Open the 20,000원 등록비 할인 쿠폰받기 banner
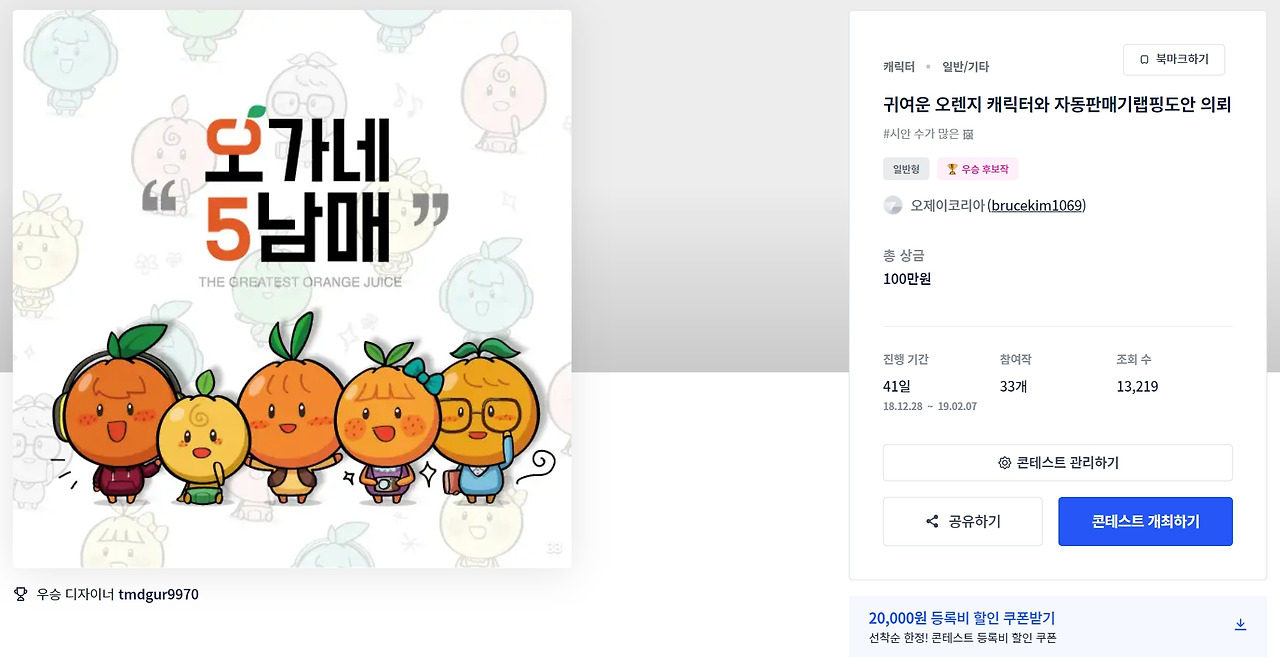The width and height of the screenshot is (1280, 665). pyautogui.click(x=1058, y=627)
